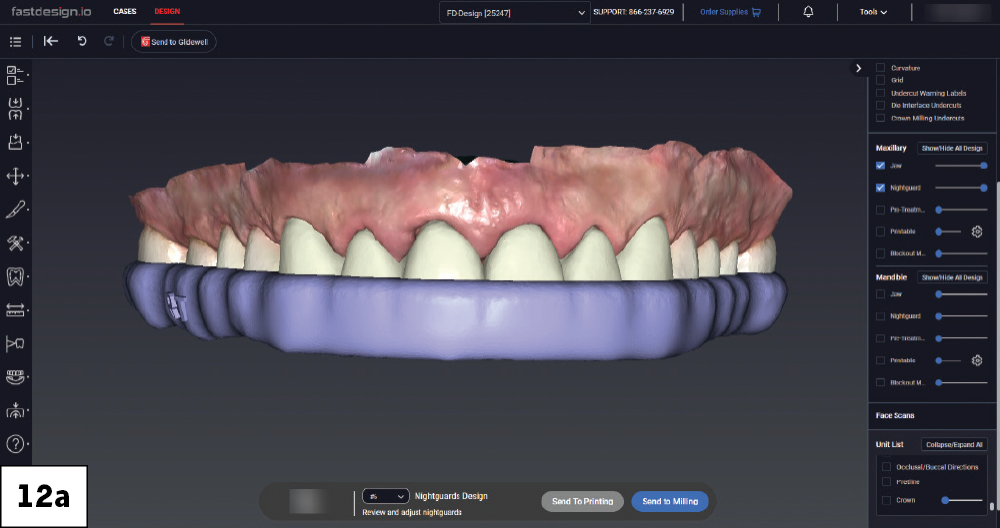1000x528 pixels.
Task: Toggle Crown Milling Undercuts checkbox
Action: tap(880, 118)
